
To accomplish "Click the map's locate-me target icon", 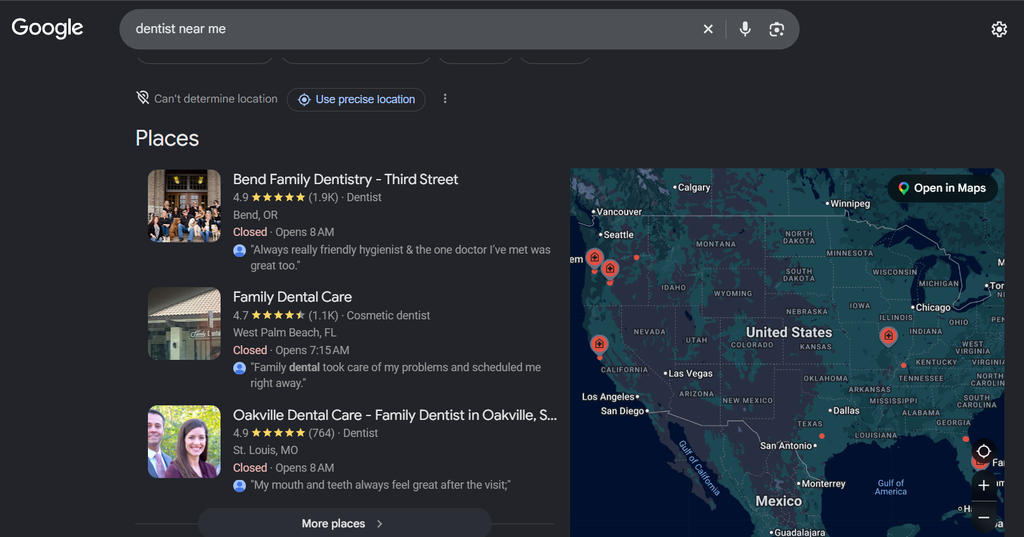I will (984, 451).
